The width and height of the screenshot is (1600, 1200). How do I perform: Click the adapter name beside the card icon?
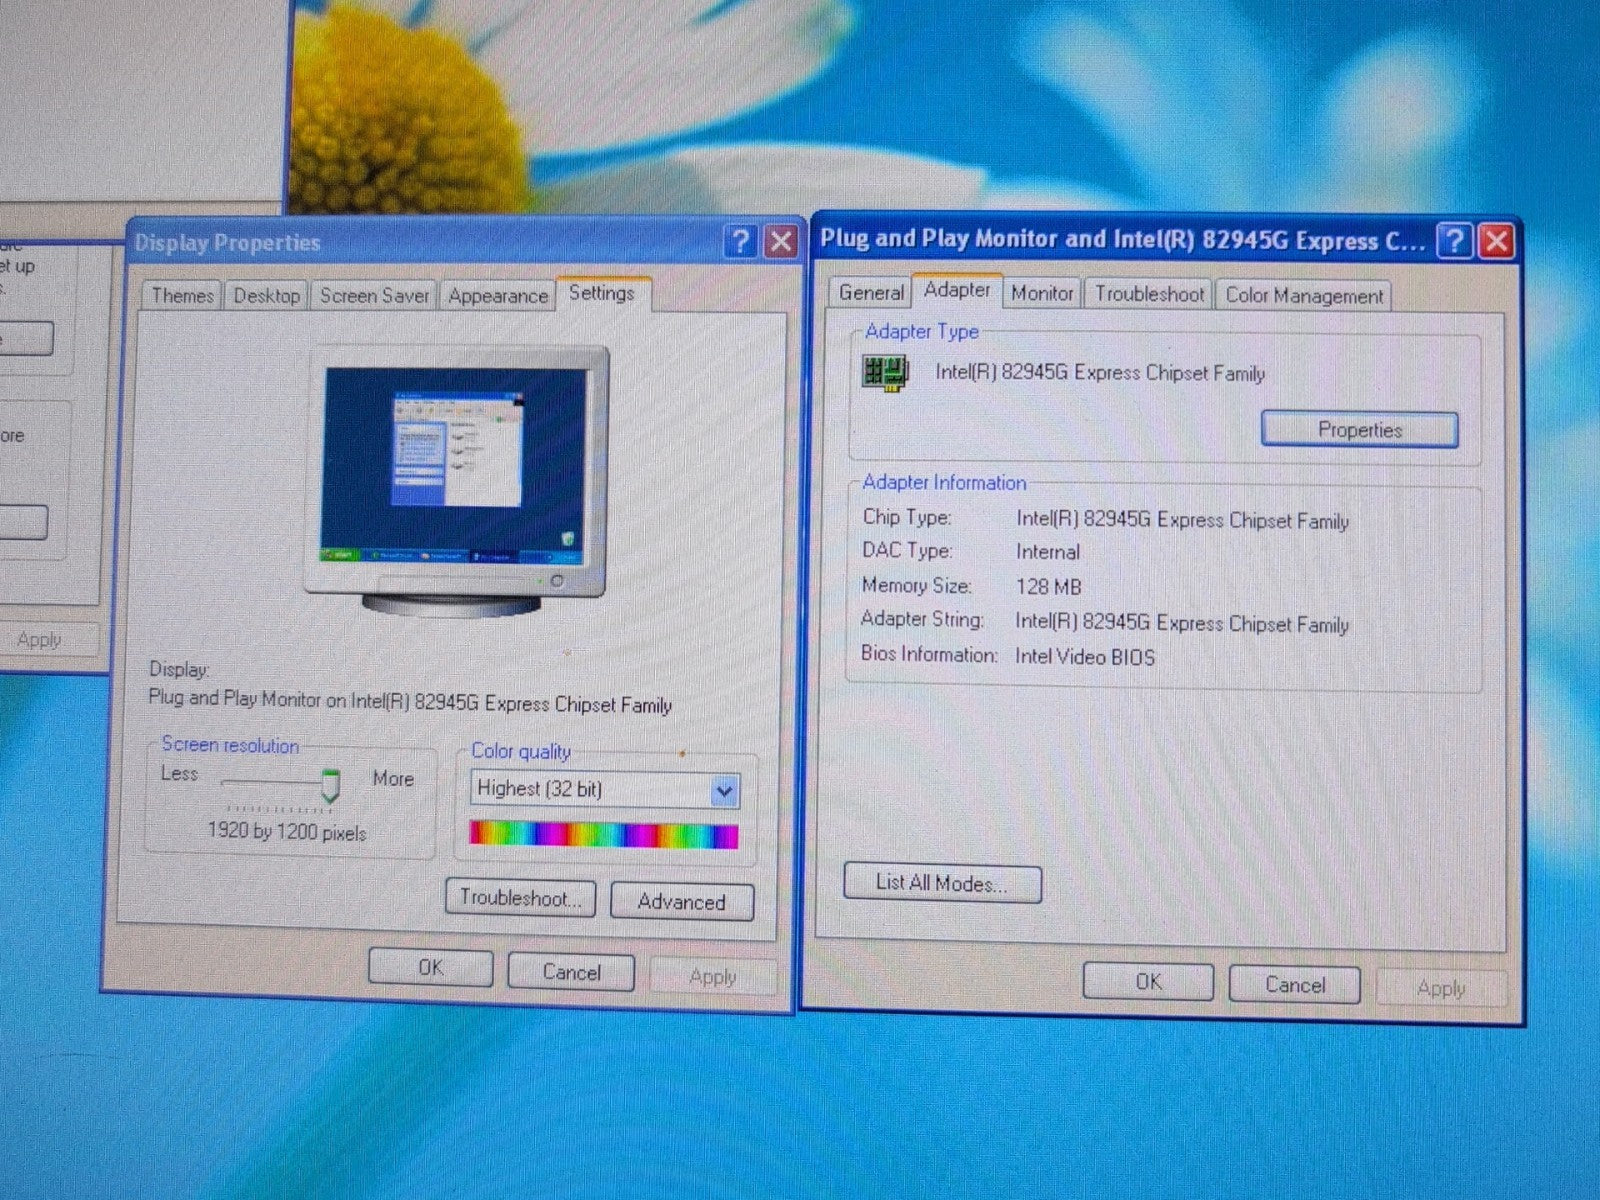point(1100,373)
